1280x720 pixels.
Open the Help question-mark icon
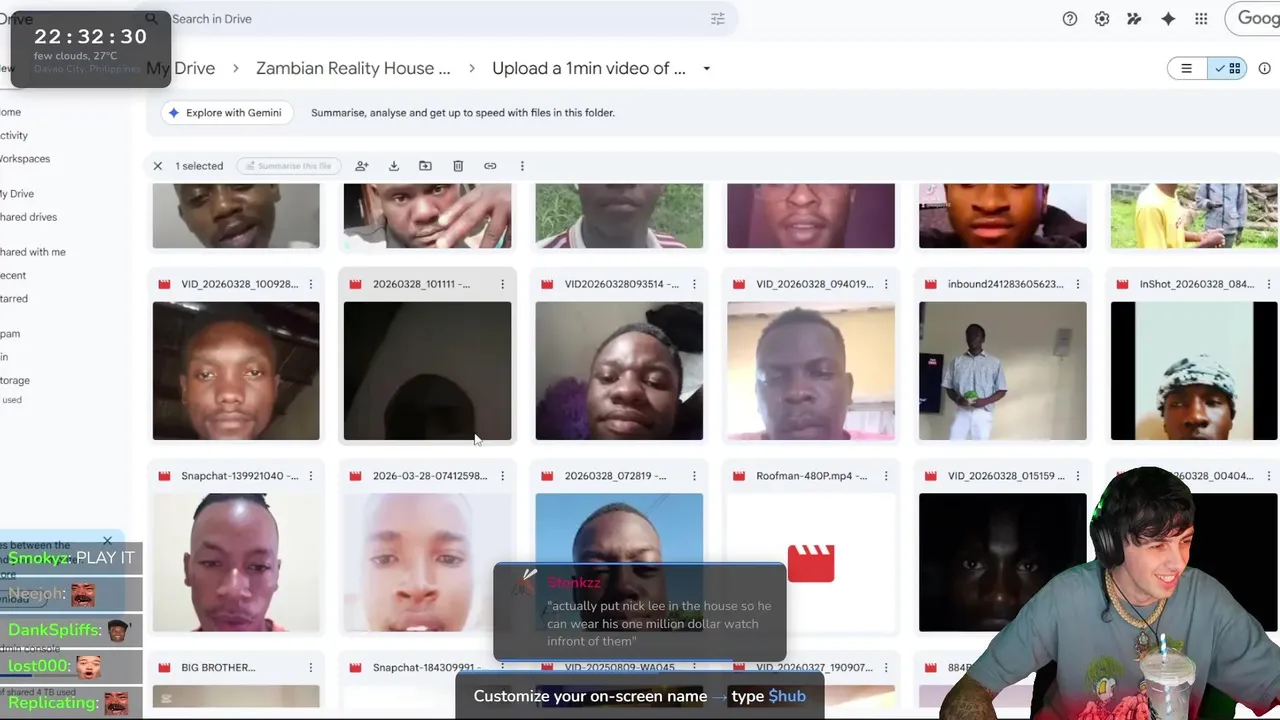click(1070, 19)
